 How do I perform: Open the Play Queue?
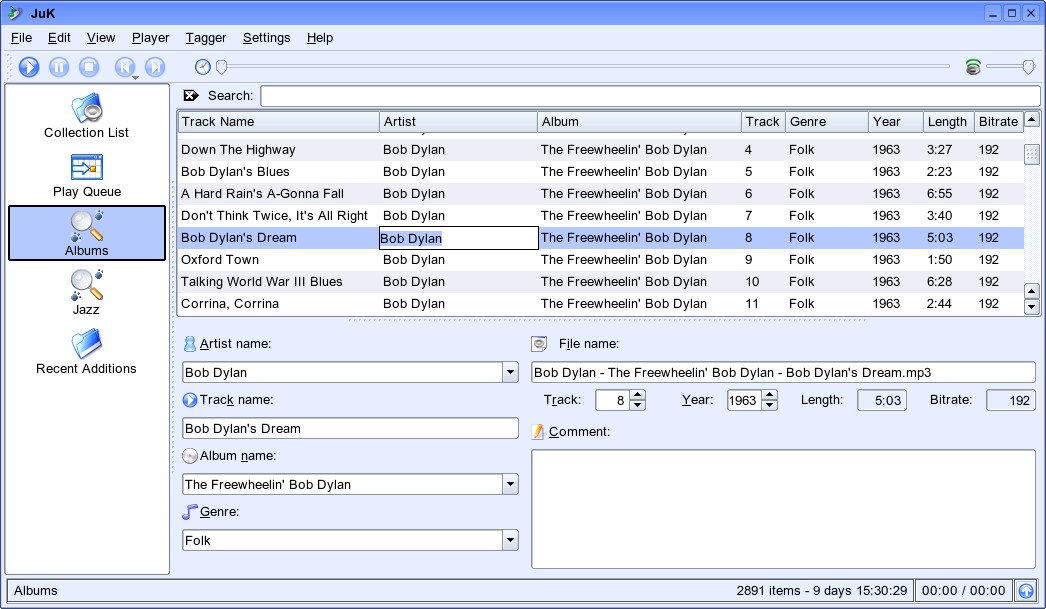point(87,175)
